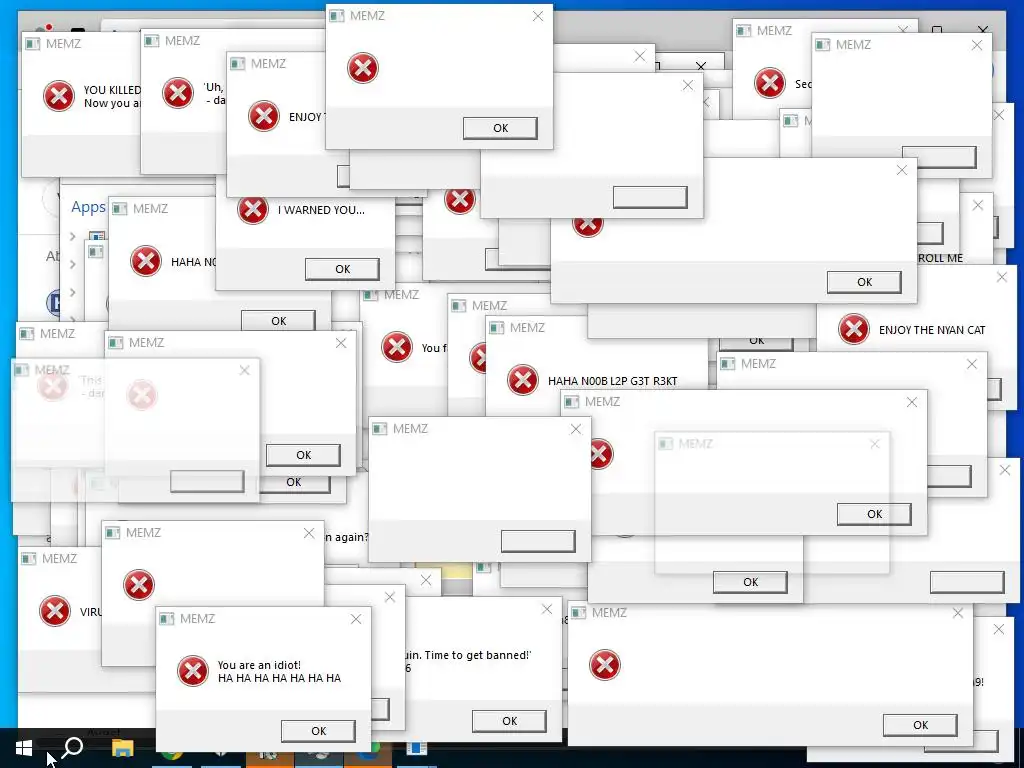Click the error icon beside the cut-off 'You f' text
This screenshot has width=1024, height=768.
point(397,347)
